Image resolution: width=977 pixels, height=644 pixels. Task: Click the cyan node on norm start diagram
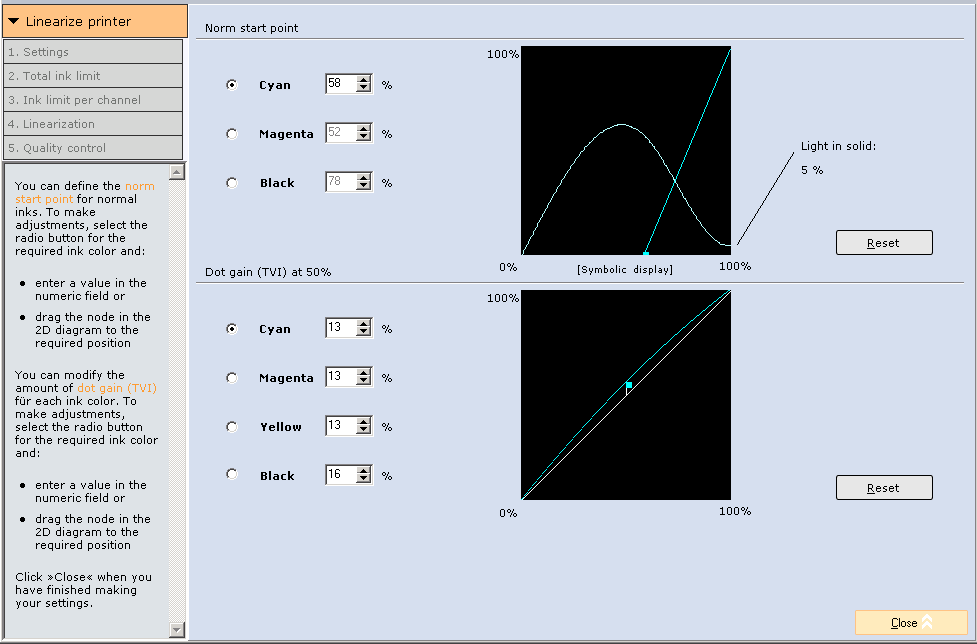pos(646,253)
